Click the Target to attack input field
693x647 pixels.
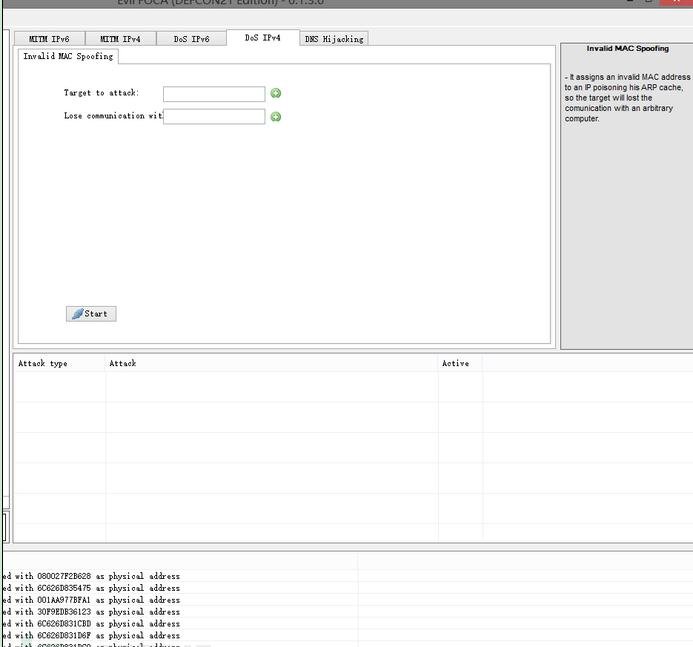coord(214,94)
